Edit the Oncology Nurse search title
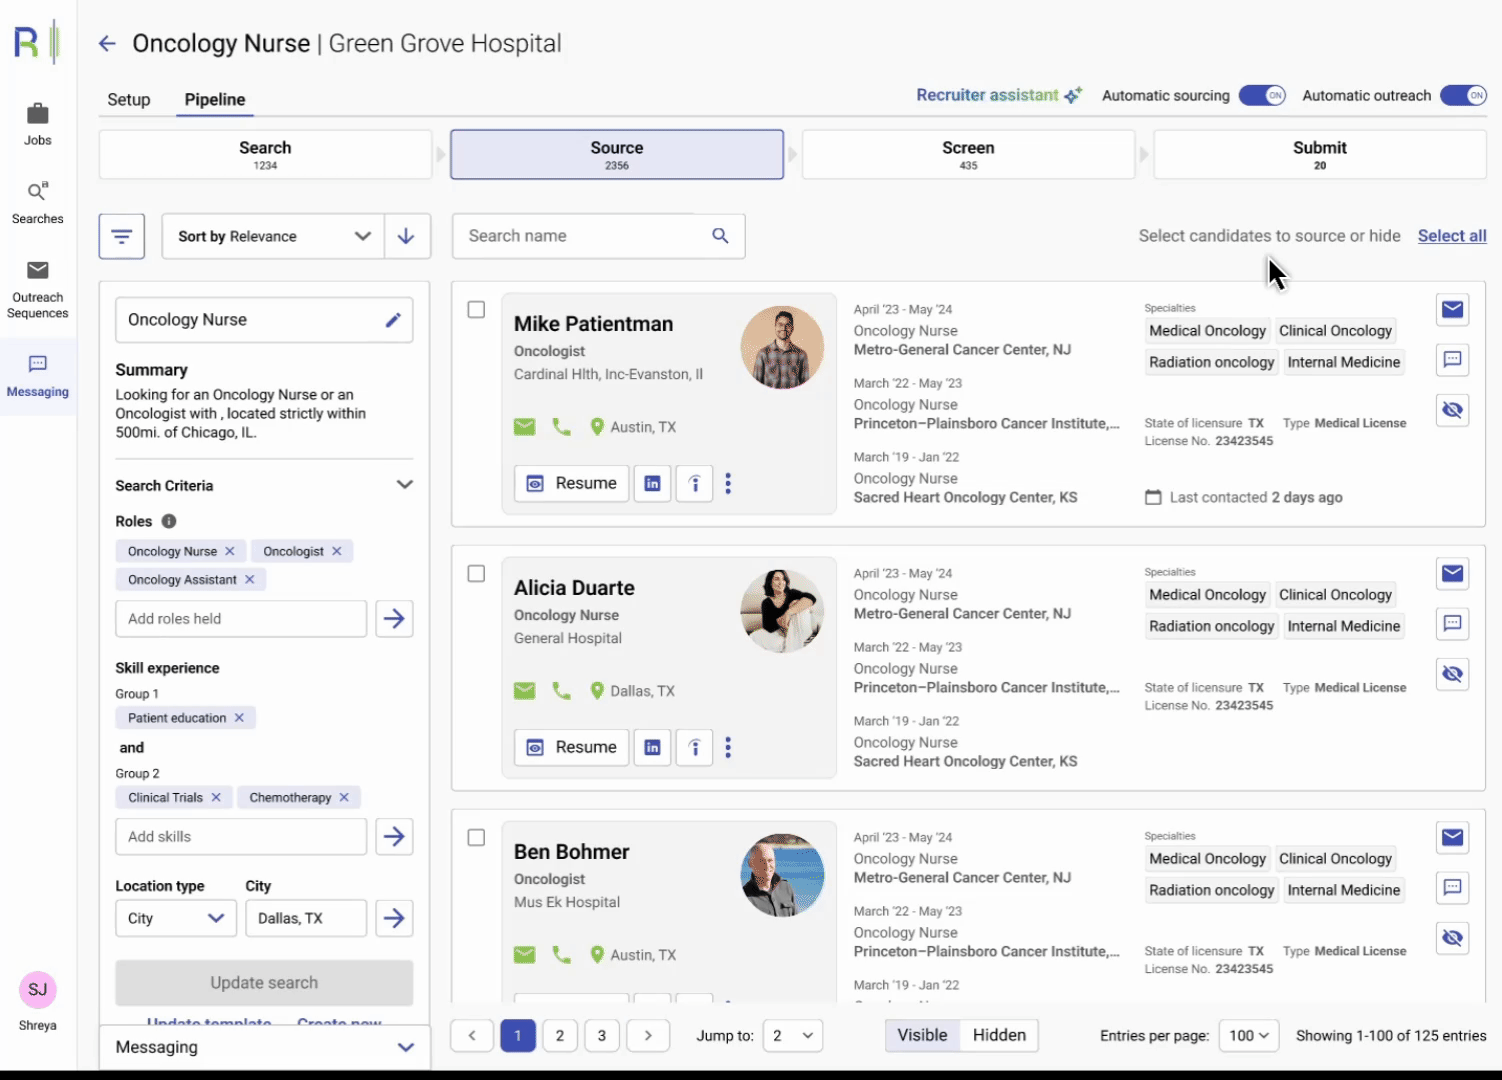The height and width of the screenshot is (1080, 1502). point(394,319)
